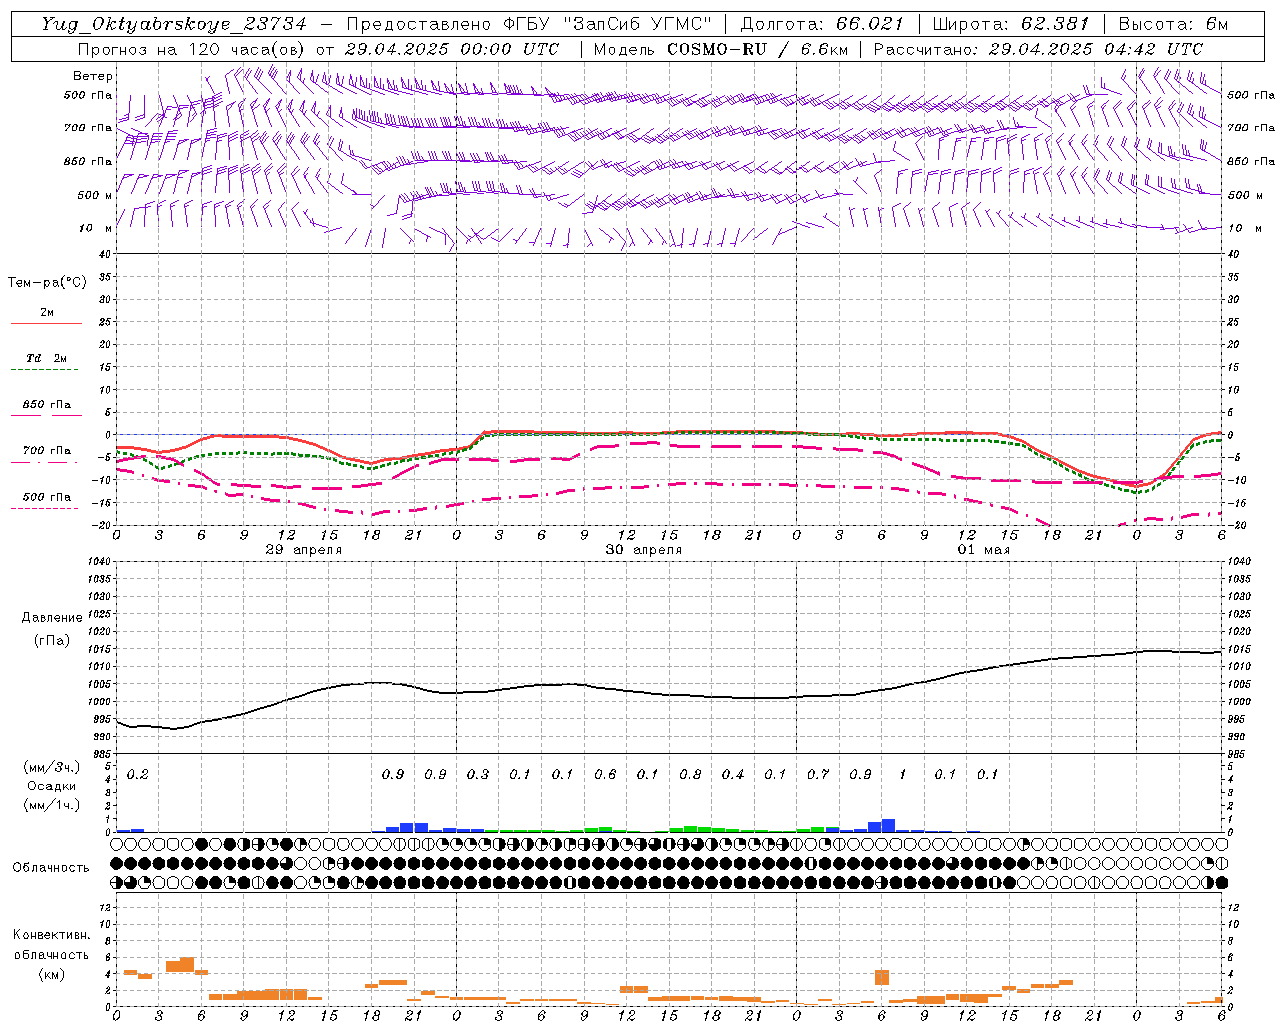Select the text Предоставлено ФГБУ "ЗапСиб УГМС"
Image resolution: width=1280 pixels, height=1024 pixels.
pyautogui.click(x=530, y=24)
